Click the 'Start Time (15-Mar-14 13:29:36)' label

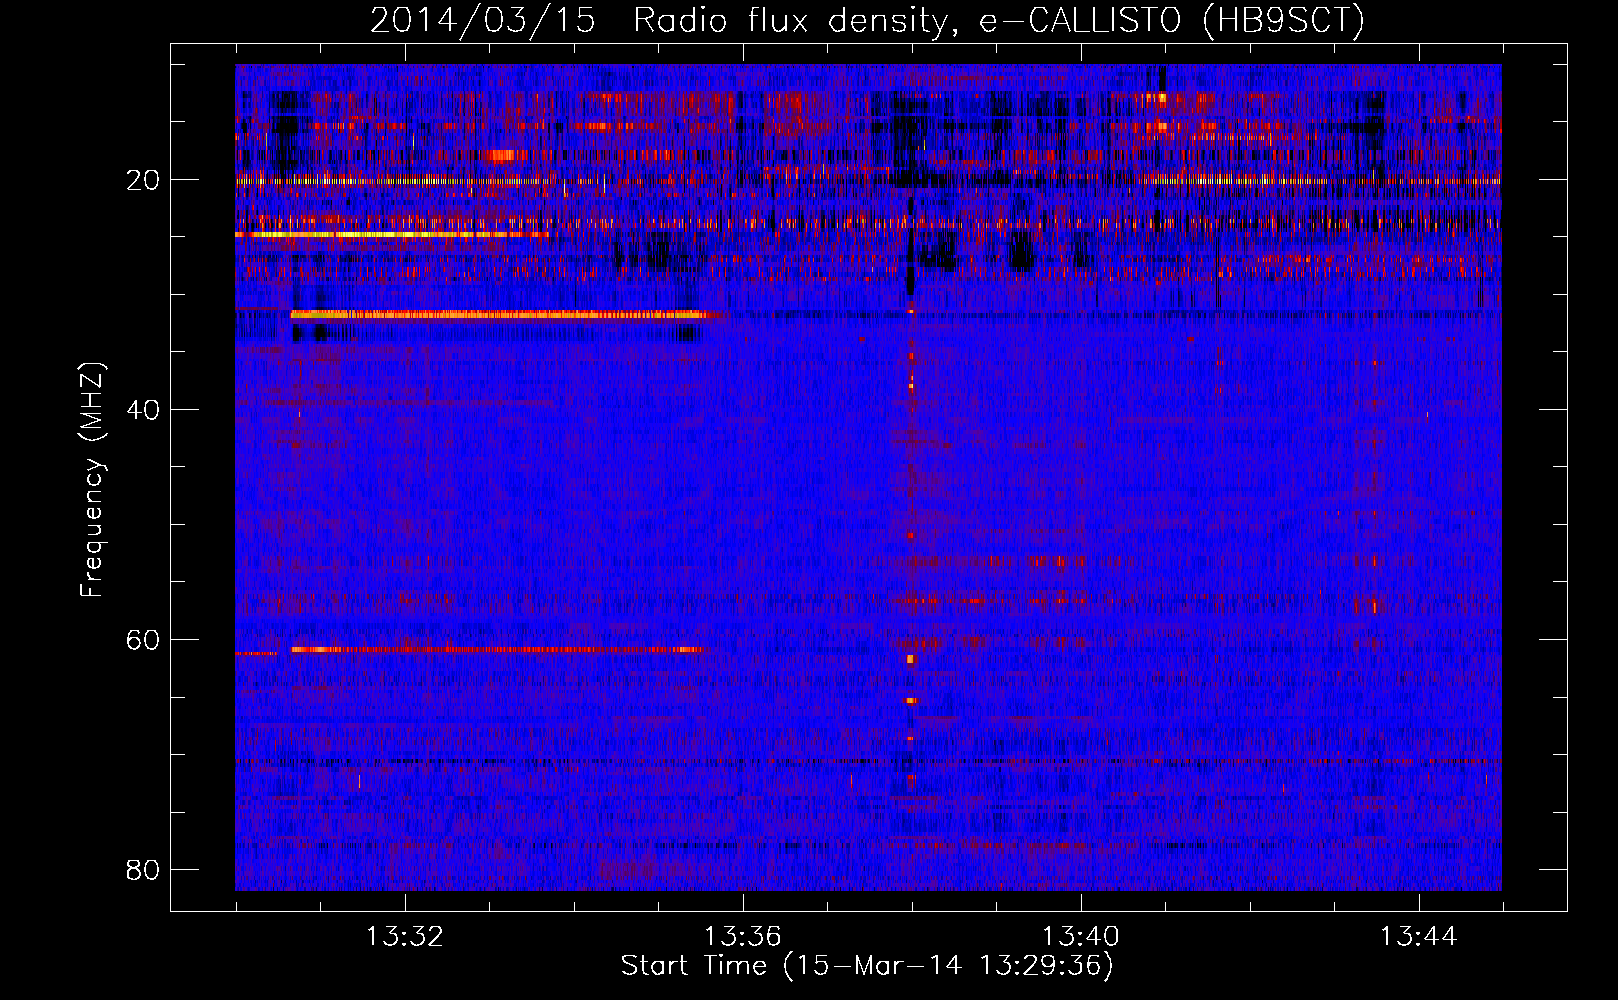[867, 966]
